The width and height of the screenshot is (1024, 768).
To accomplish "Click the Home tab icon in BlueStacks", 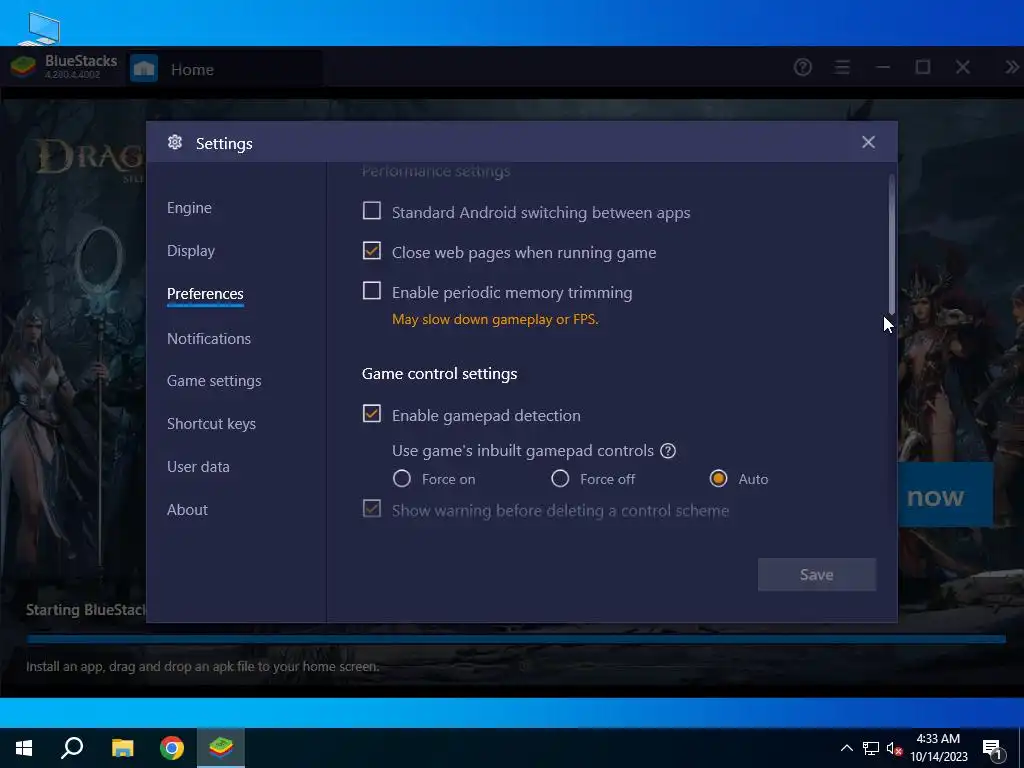I will (144, 69).
